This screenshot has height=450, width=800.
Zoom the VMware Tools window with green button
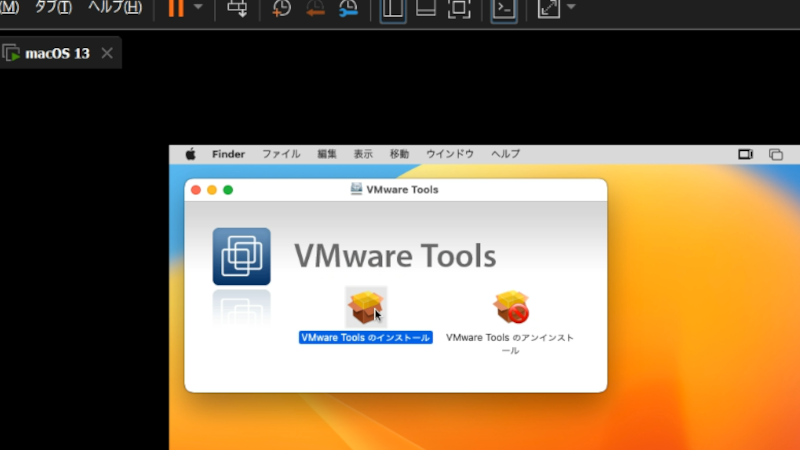228,190
